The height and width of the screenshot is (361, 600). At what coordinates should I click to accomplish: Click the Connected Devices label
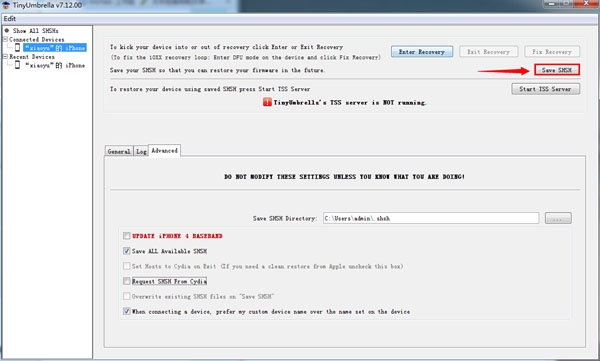[x=37, y=39]
